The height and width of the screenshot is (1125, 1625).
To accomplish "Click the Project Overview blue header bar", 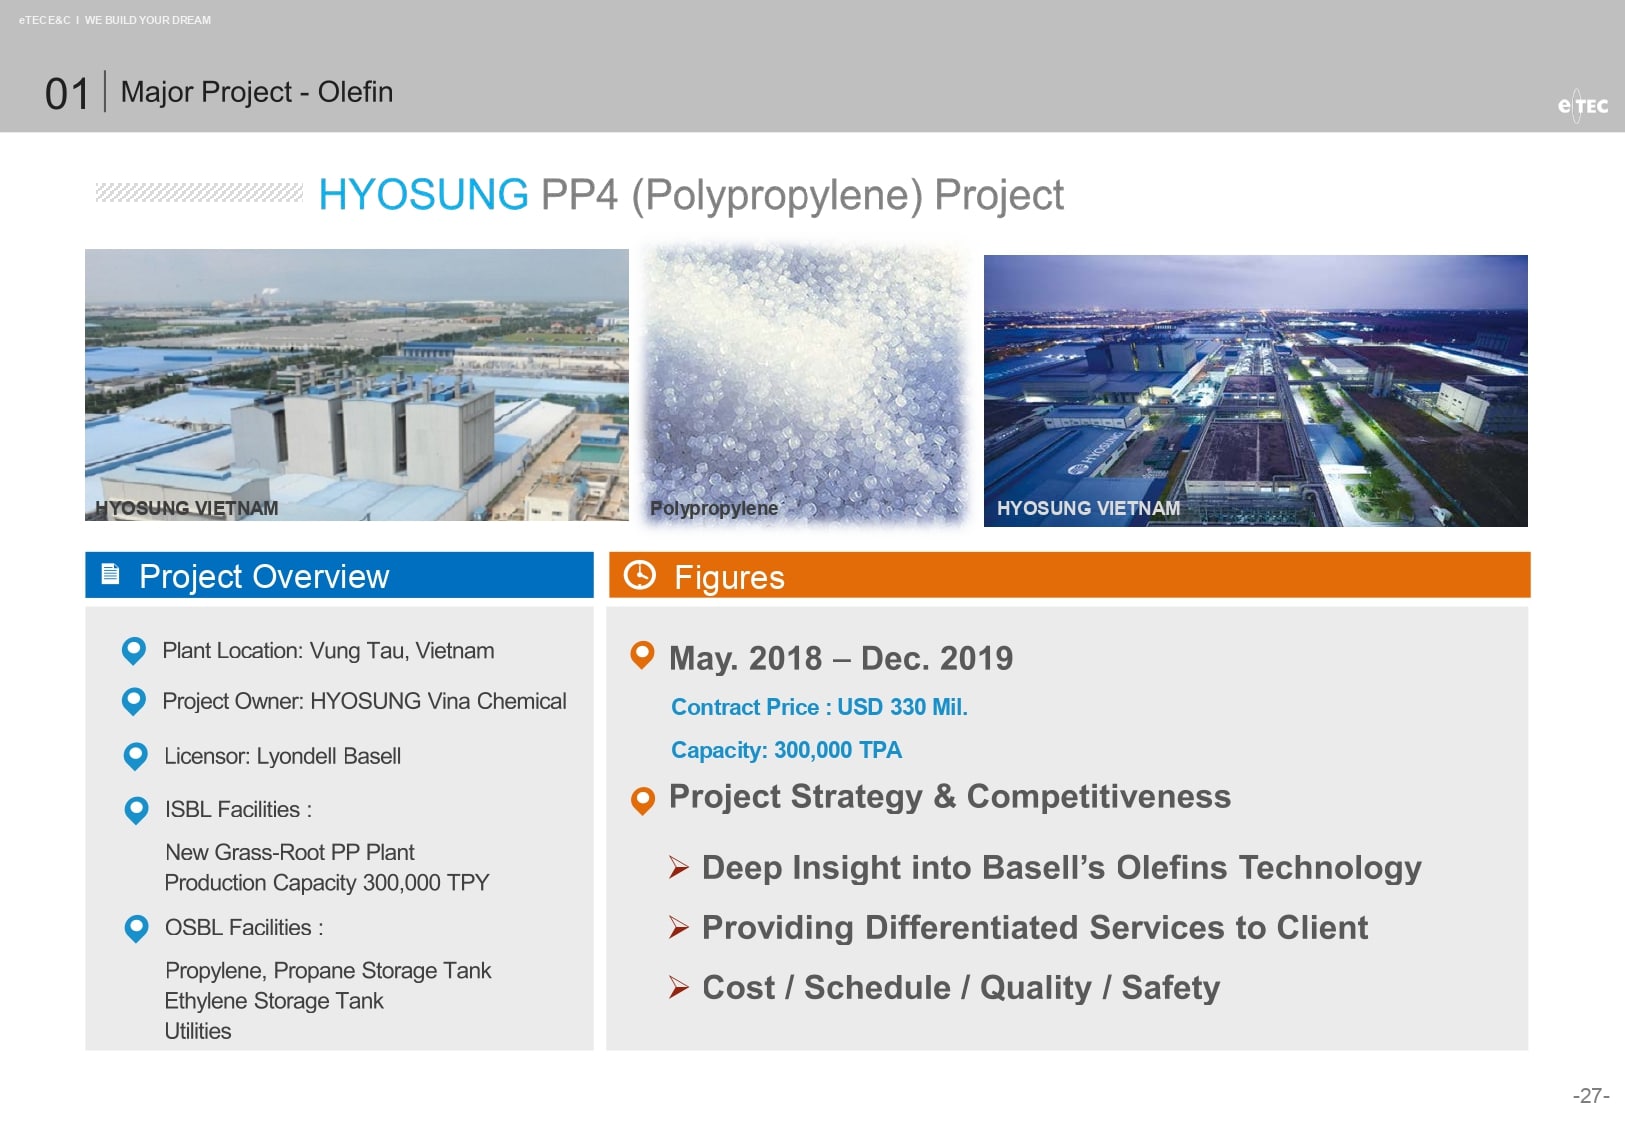I will pos(339,575).
